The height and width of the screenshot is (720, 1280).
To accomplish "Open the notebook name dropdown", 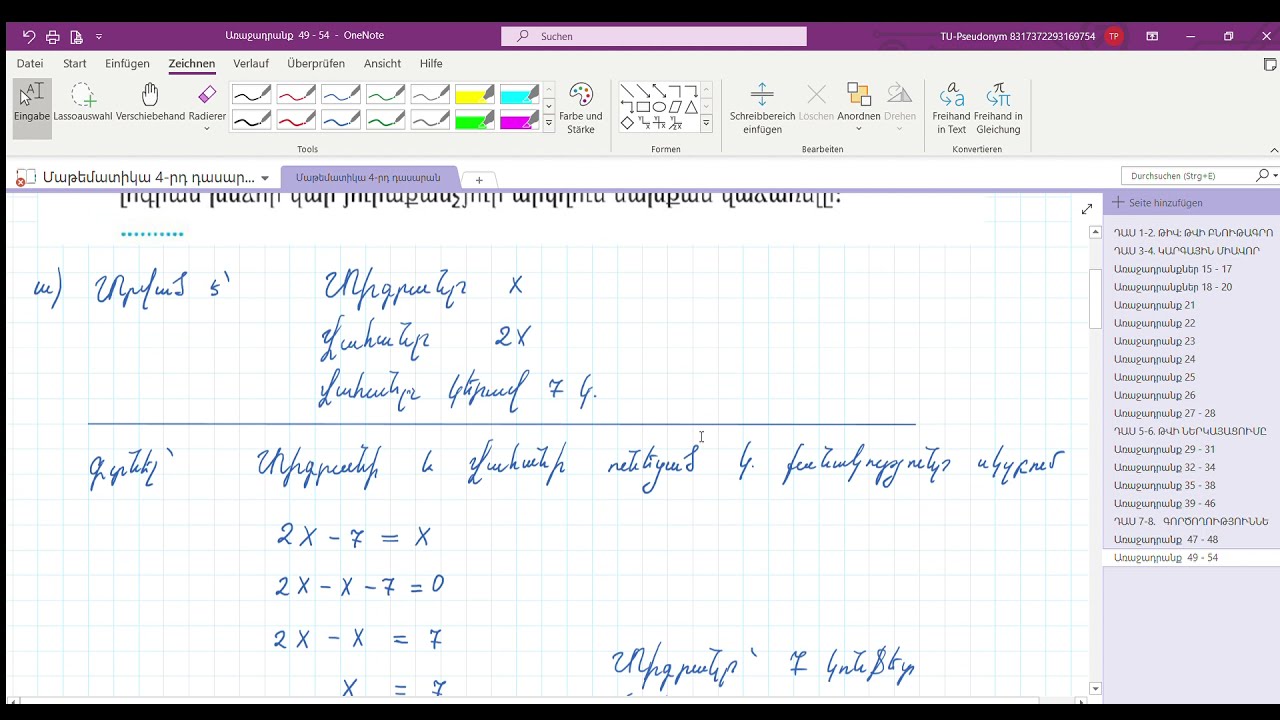I will pos(265,178).
